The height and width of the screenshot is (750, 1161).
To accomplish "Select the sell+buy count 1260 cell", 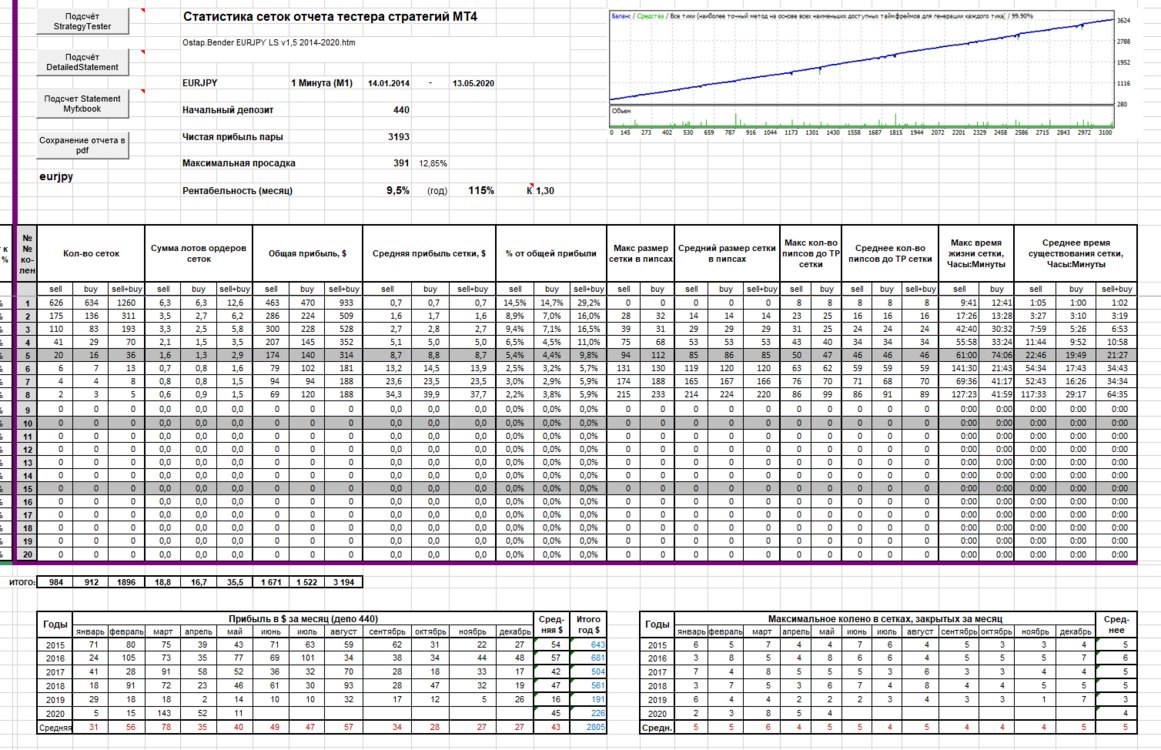I will tap(126, 303).
